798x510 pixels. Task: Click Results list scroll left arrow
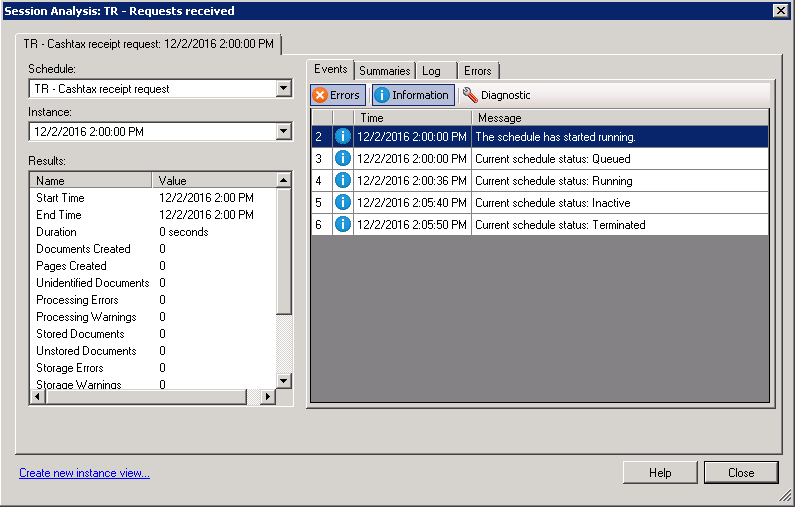coord(38,396)
